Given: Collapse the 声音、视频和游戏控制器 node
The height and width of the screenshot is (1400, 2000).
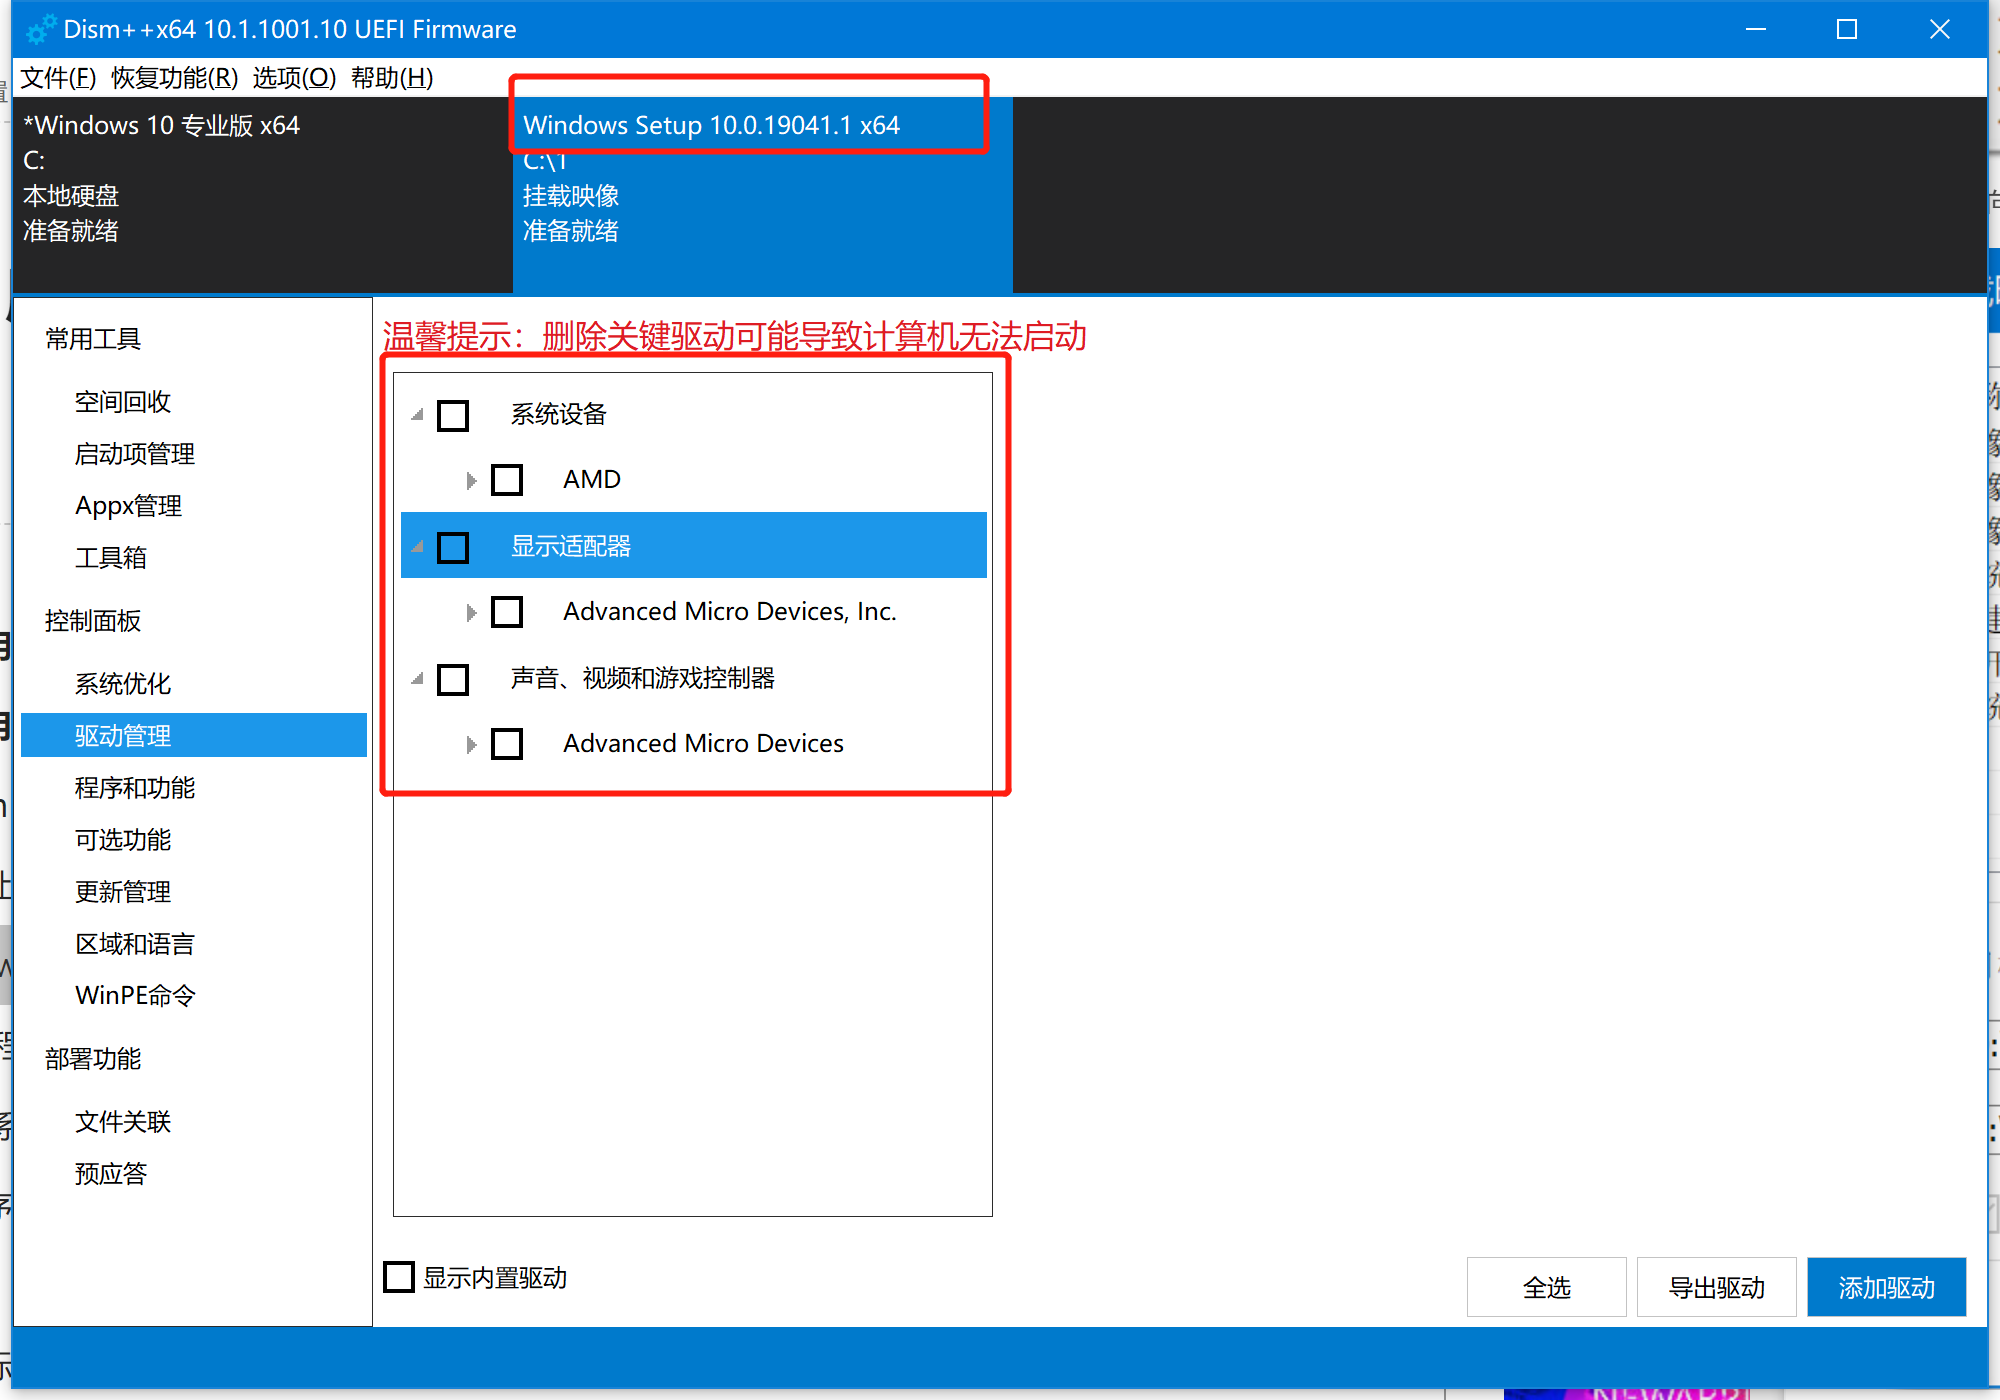Looking at the screenshot, I should pyautogui.click(x=418, y=678).
